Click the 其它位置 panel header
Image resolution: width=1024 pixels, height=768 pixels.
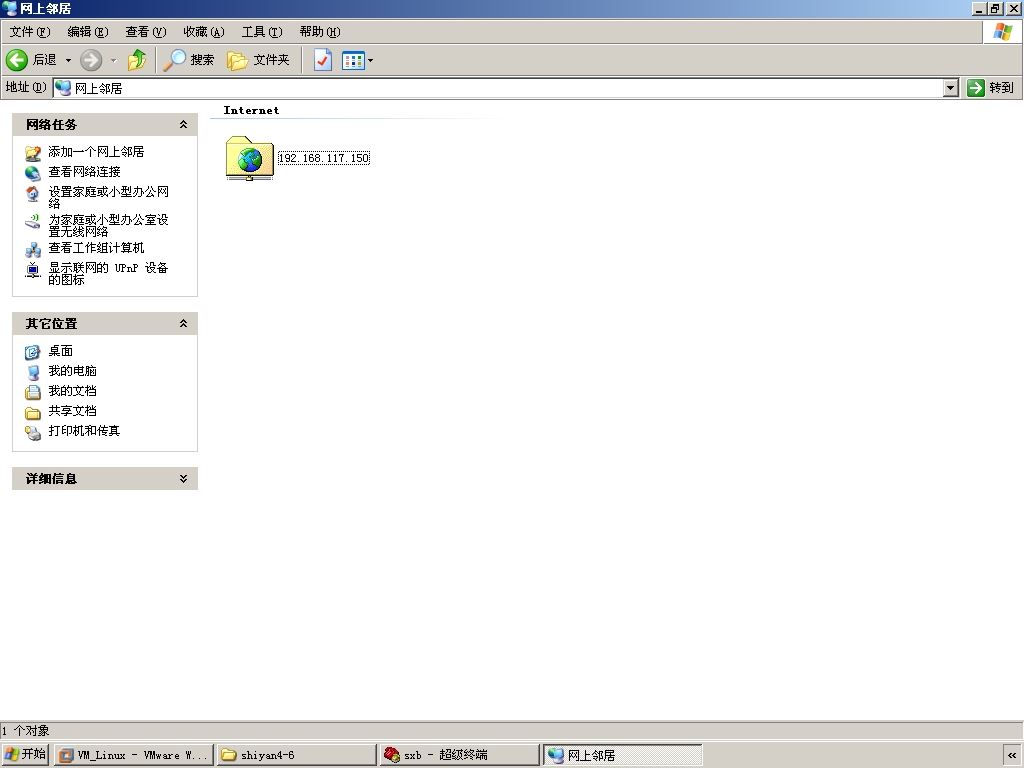pos(104,323)
